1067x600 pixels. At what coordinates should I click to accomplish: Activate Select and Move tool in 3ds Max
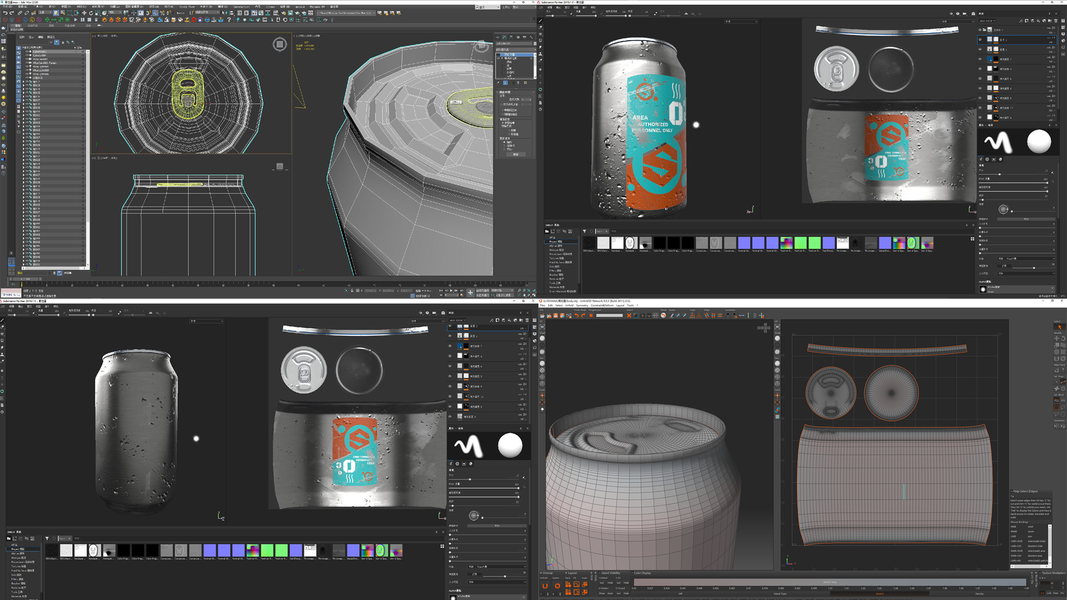click(x=84, y=13)
